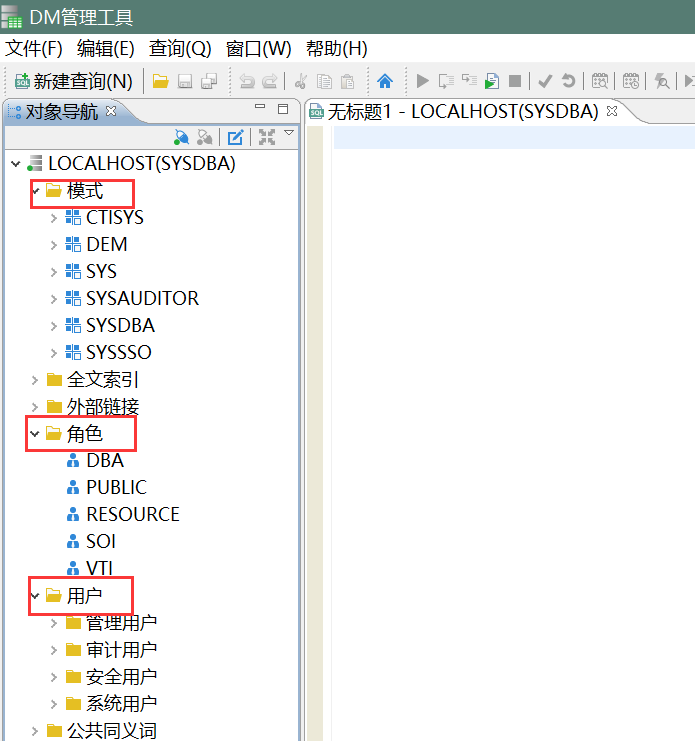The width and height of the screenshot is (695, 741).
Task: Collapse the LOCALHOST(SYSDBA) node
Action: click(16, 164)
